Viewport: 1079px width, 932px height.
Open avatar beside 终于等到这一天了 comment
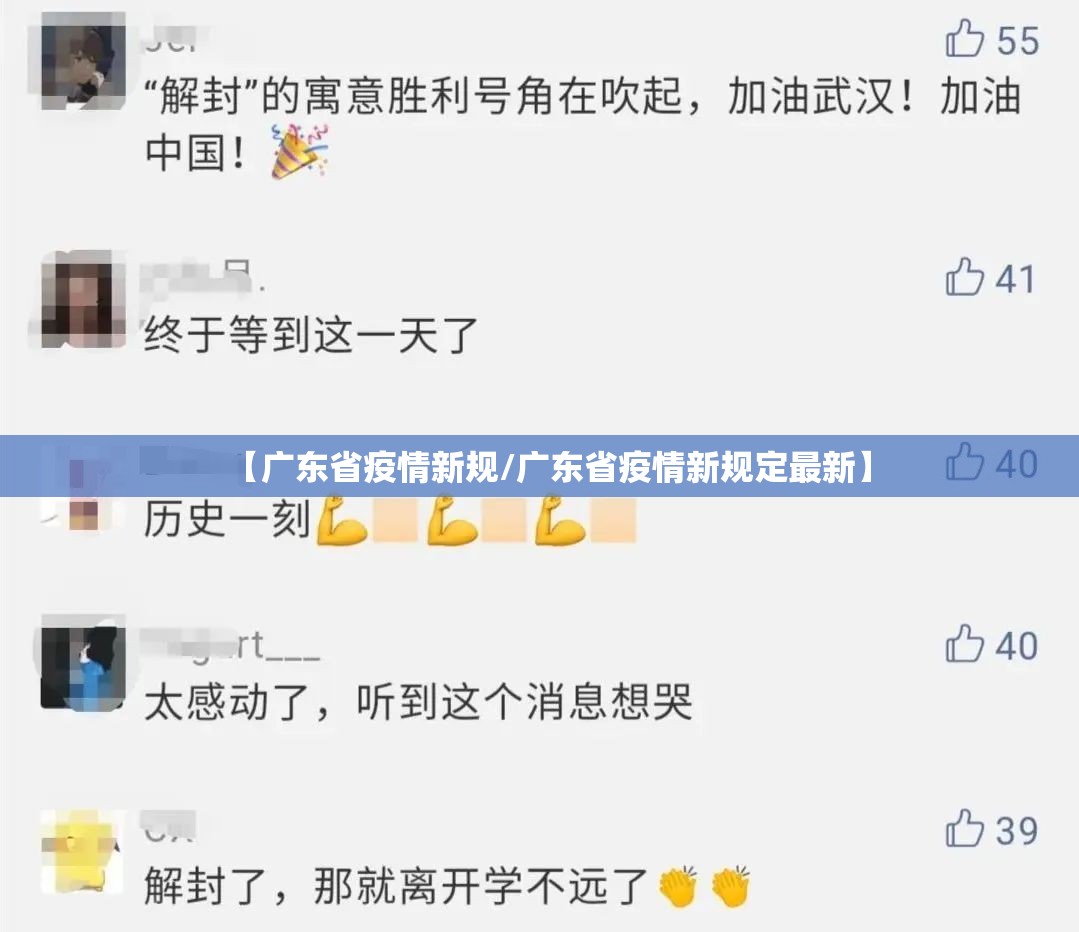[x=83, y=300]
